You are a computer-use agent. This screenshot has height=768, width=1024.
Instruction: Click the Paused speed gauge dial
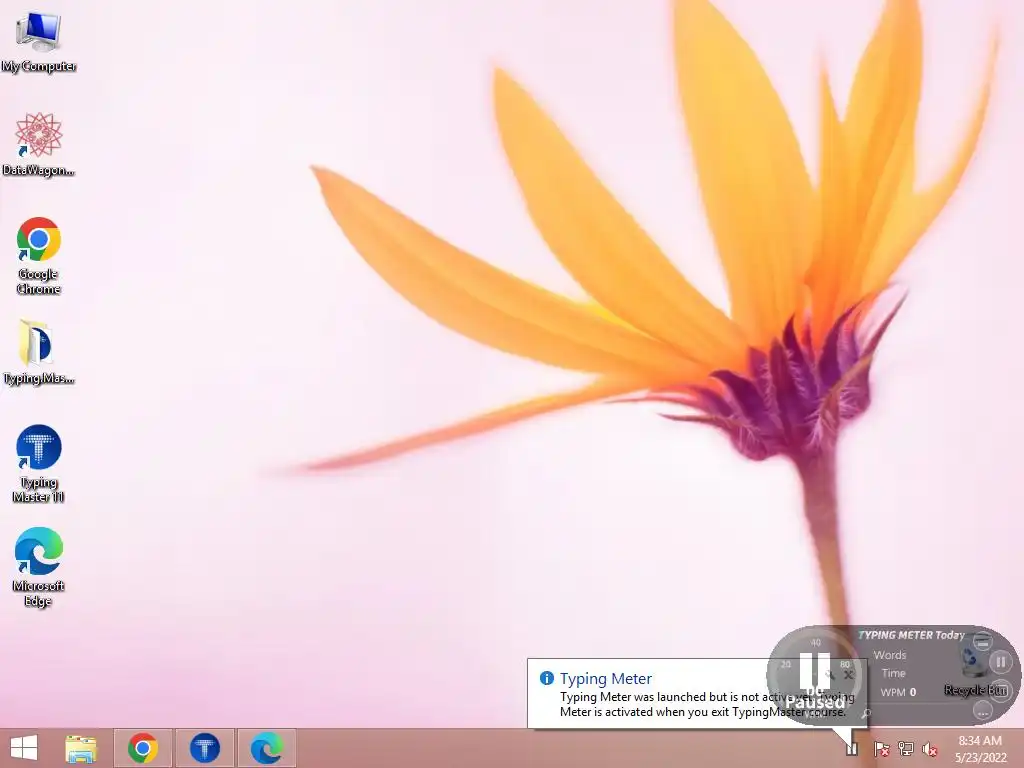click(814, 676)
